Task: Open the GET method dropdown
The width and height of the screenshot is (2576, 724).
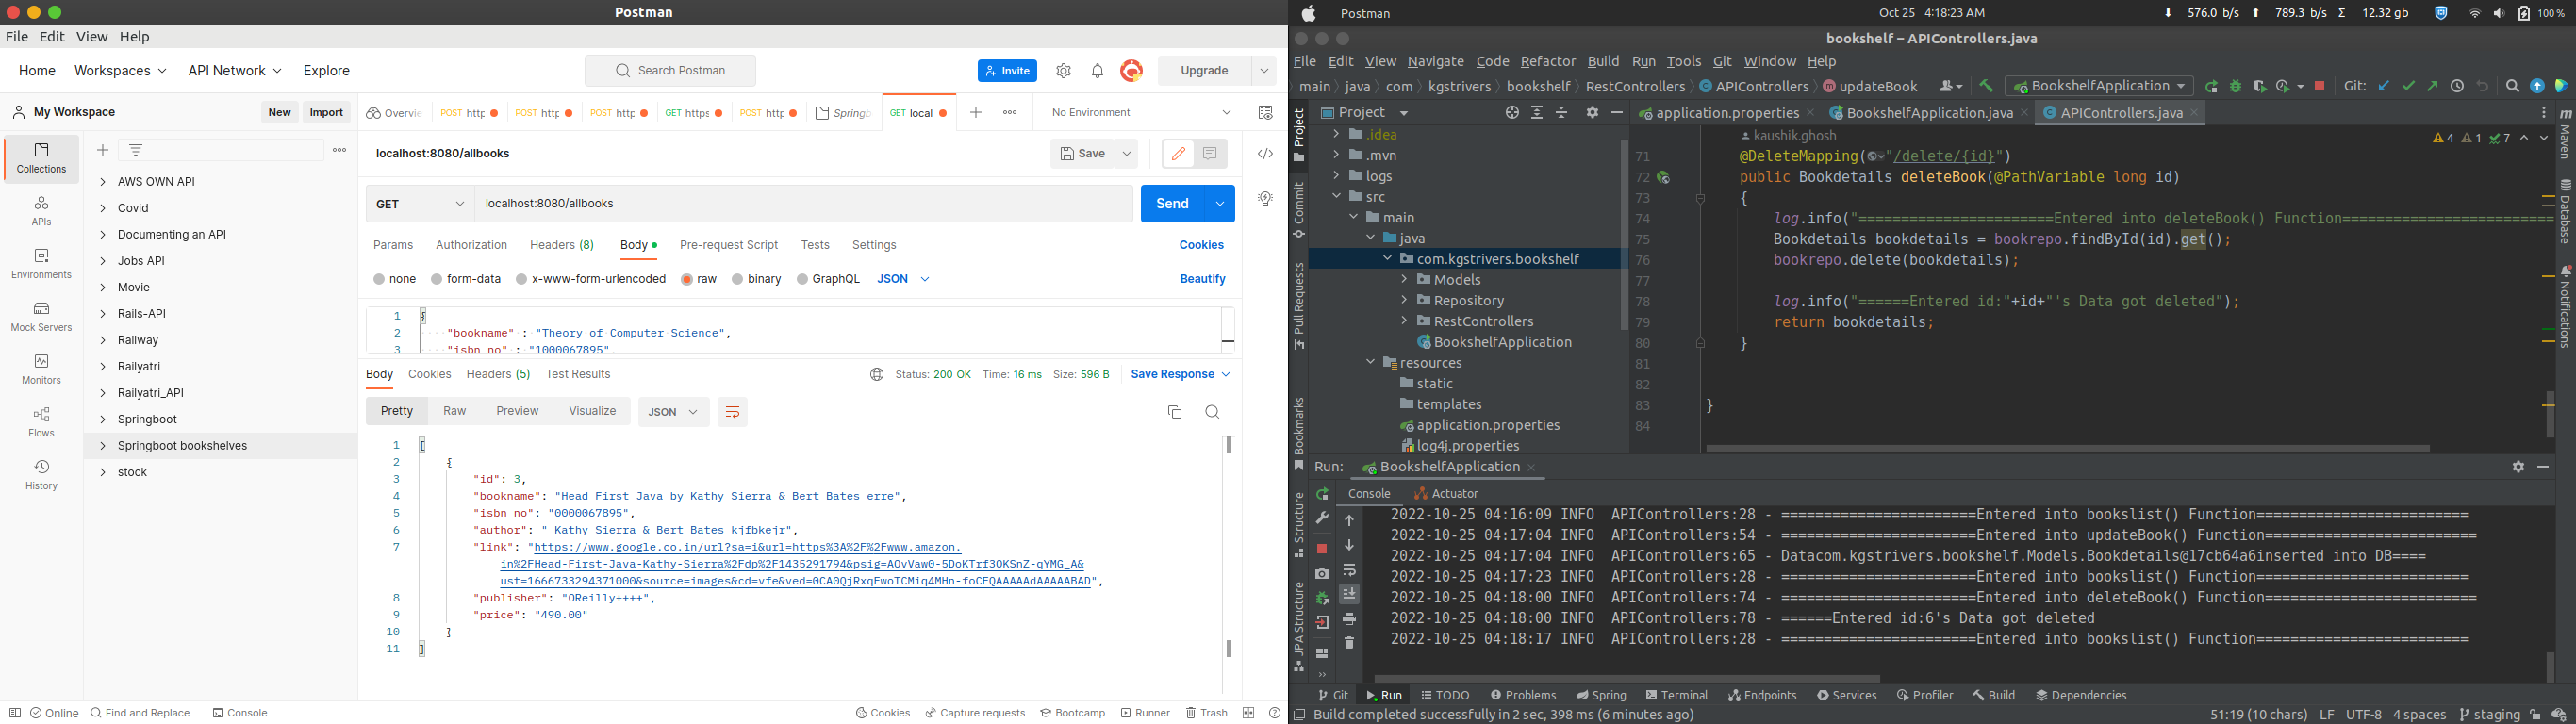Action: (x=420, y=204)
